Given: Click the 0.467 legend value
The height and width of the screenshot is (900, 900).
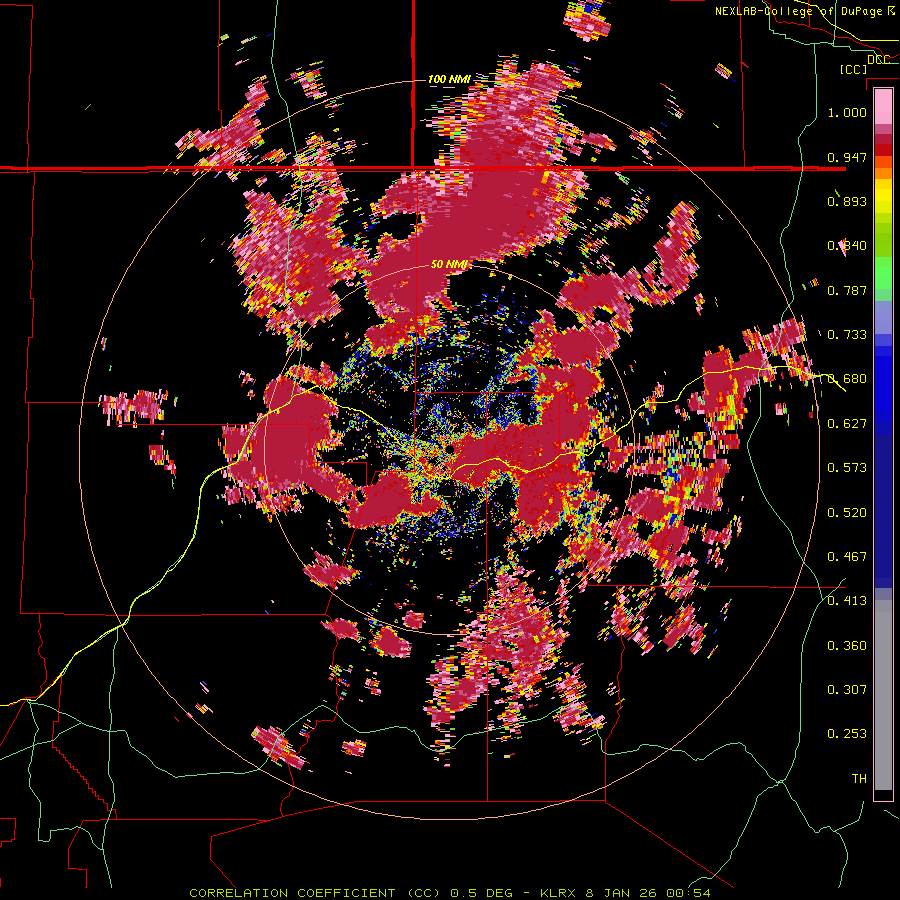Looking at the screenshot, I should (847, 557).
